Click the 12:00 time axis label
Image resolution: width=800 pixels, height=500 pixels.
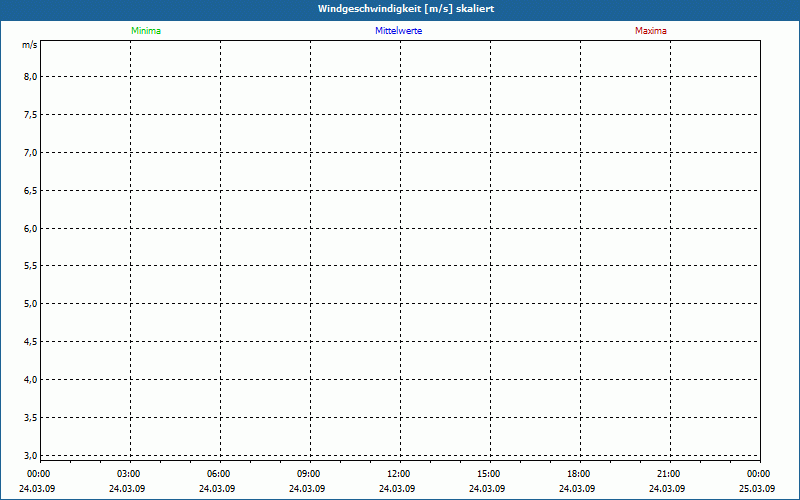tap(398, 474)
